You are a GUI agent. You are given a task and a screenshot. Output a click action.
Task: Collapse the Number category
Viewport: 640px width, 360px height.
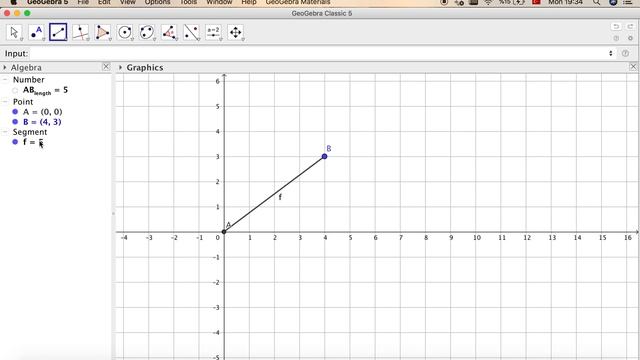pos(5,80)
